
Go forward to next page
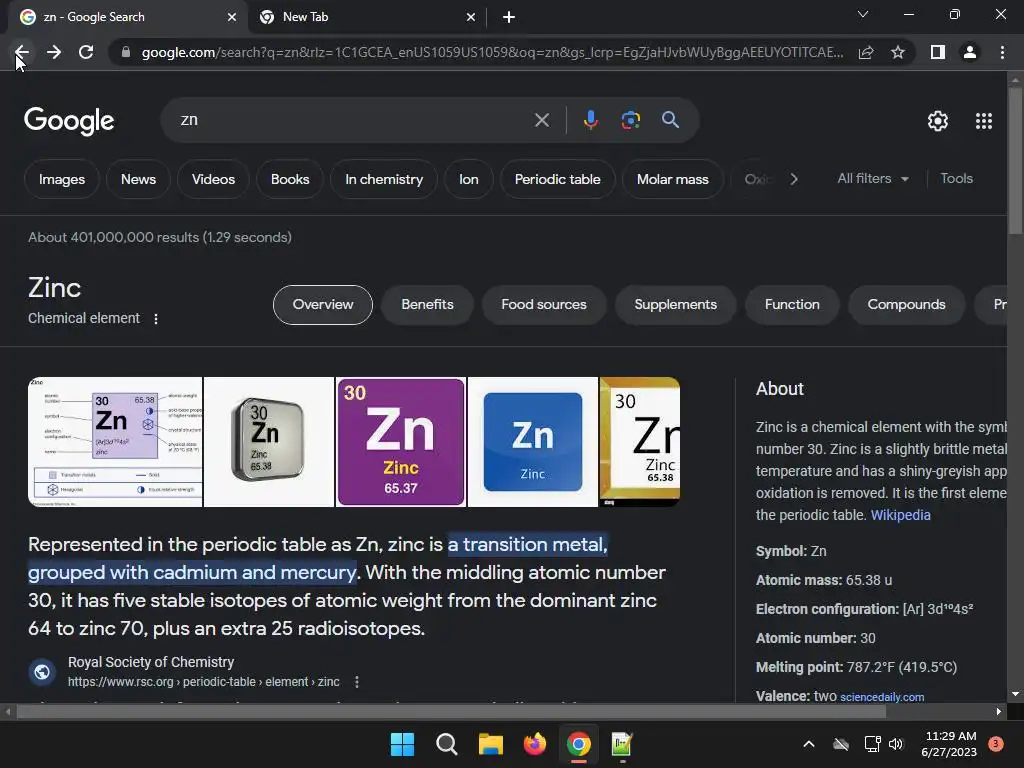click(54, 52)
